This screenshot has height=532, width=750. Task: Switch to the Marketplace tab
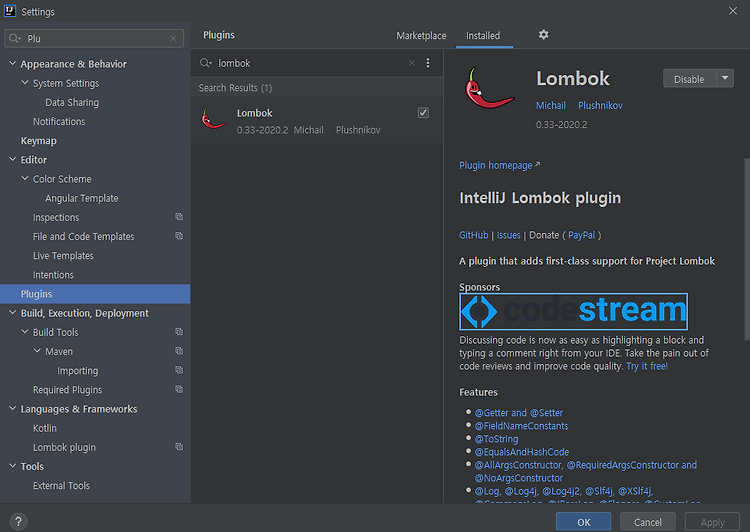[421, 35]
